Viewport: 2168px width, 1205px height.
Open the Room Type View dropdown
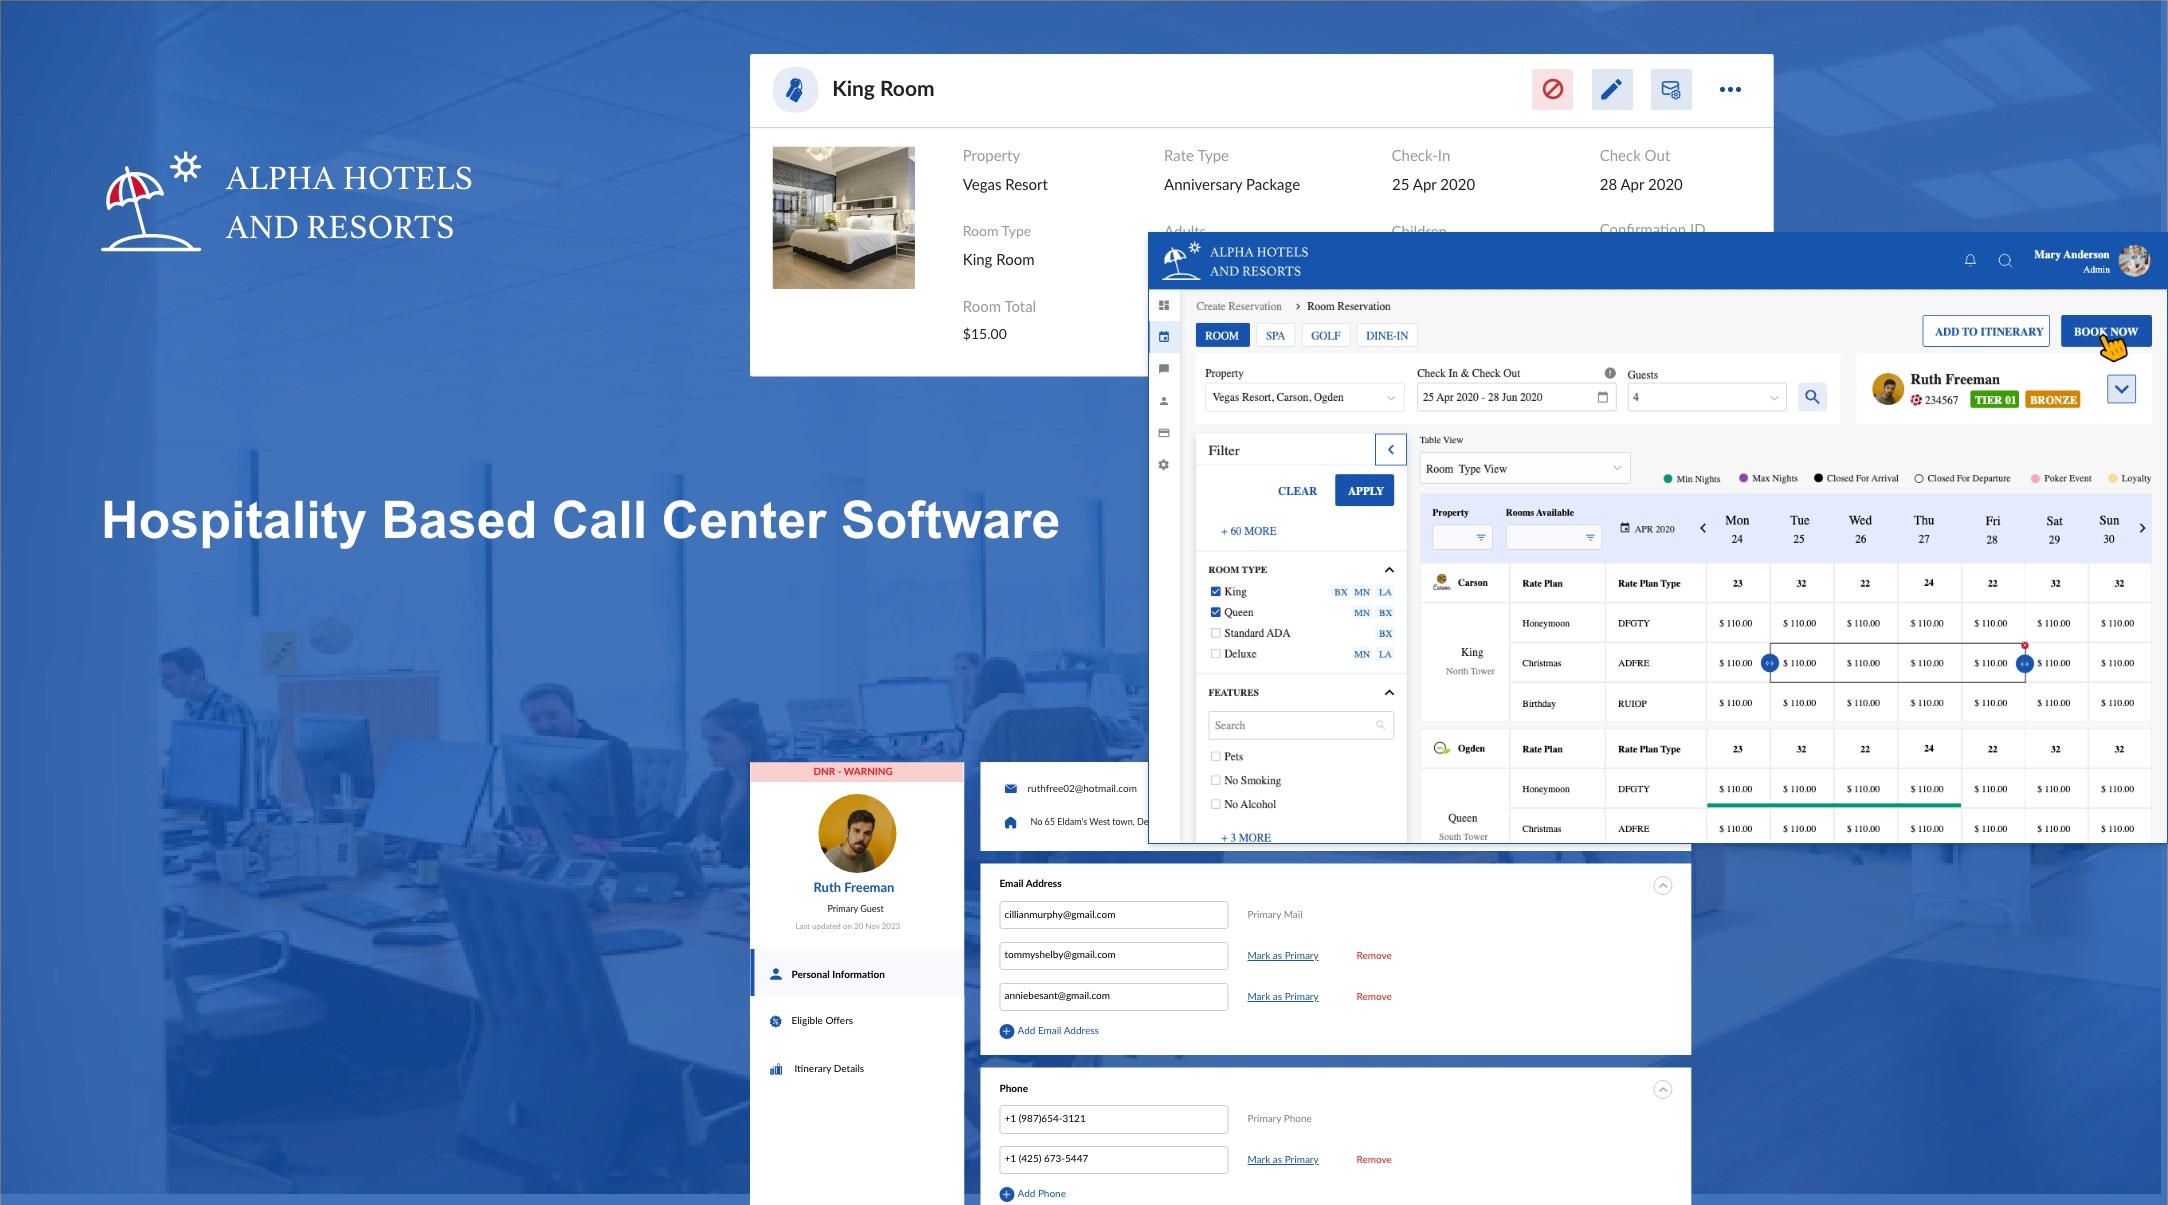coord(1524,469)
